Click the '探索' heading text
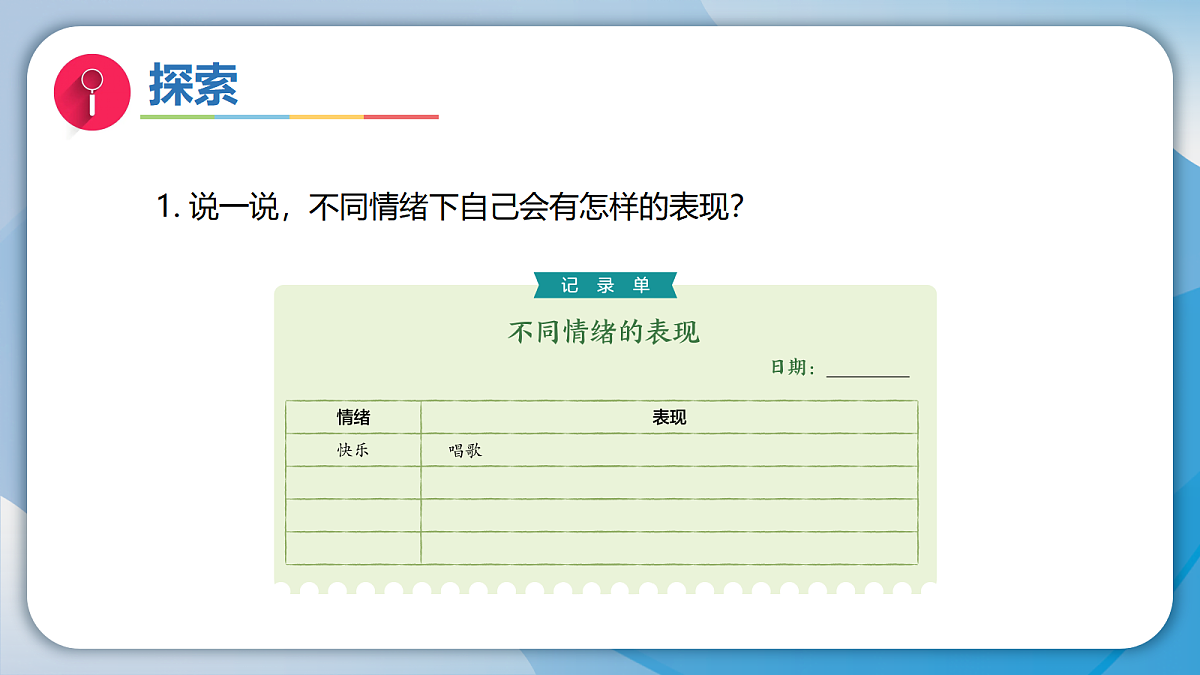 (x=194, y=85)
